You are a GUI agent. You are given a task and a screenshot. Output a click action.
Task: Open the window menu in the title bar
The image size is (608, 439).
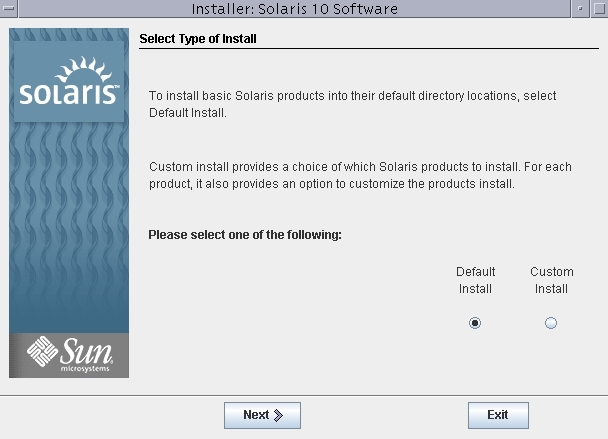tap(9, 9)
